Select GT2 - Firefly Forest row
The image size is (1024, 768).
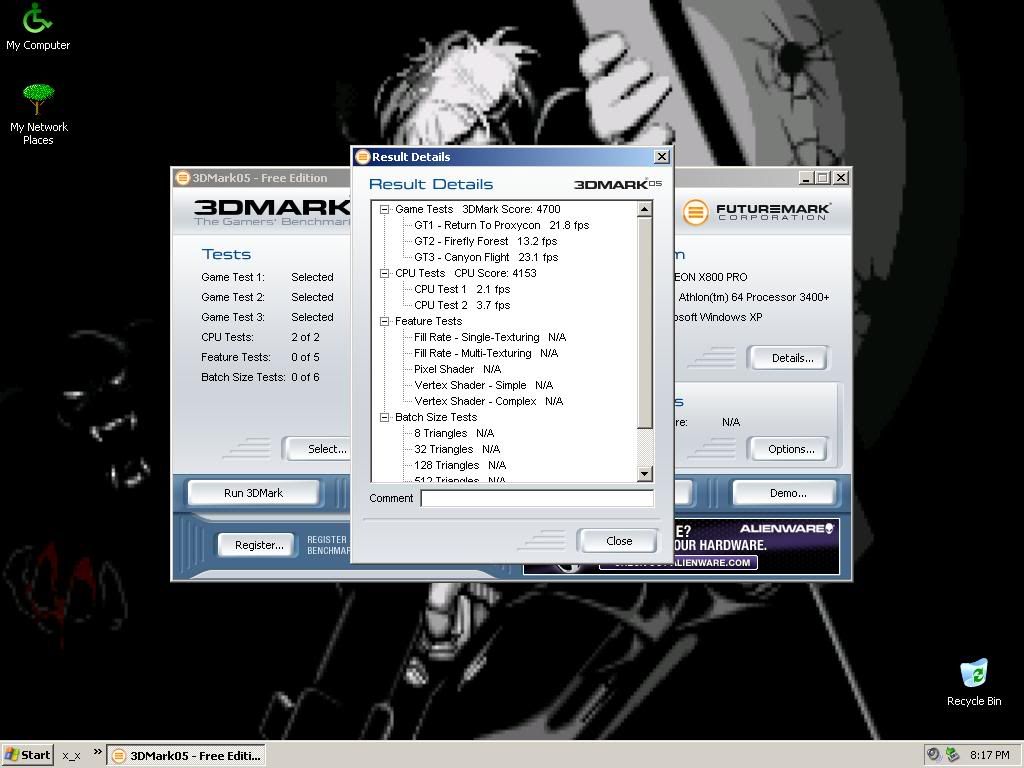[485, 241]
